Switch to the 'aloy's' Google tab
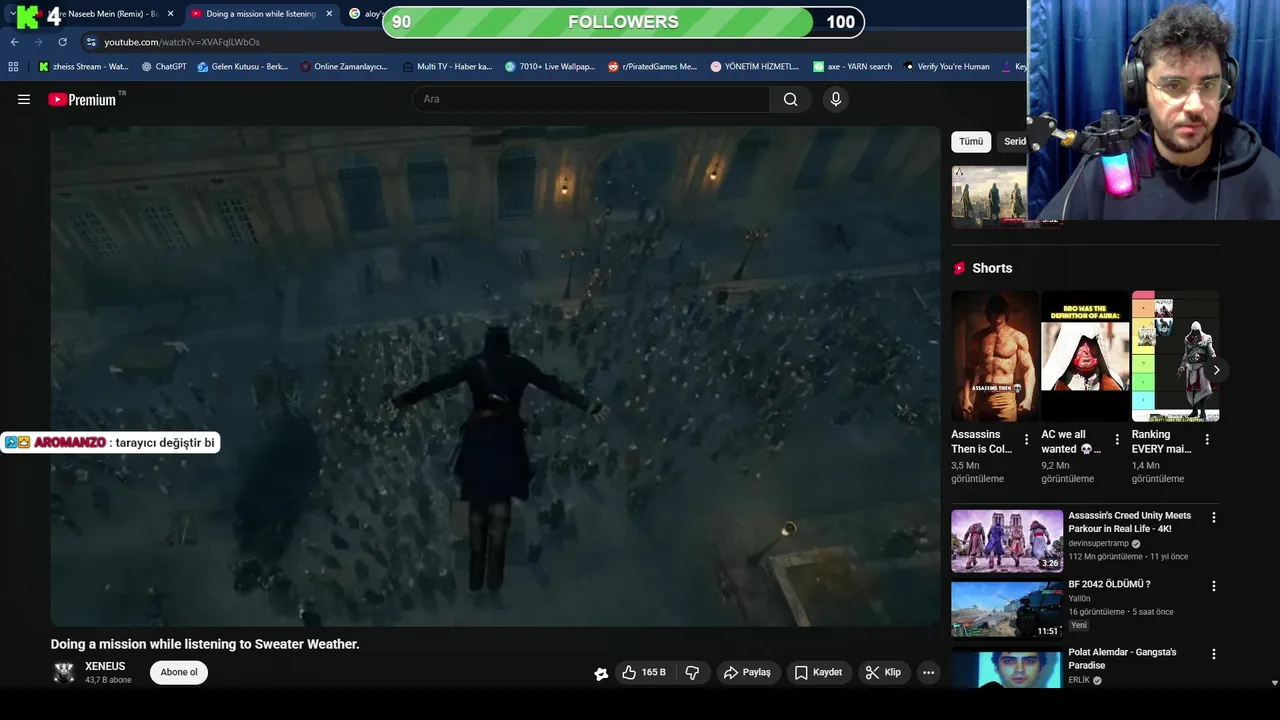 (x=365, y=14)
